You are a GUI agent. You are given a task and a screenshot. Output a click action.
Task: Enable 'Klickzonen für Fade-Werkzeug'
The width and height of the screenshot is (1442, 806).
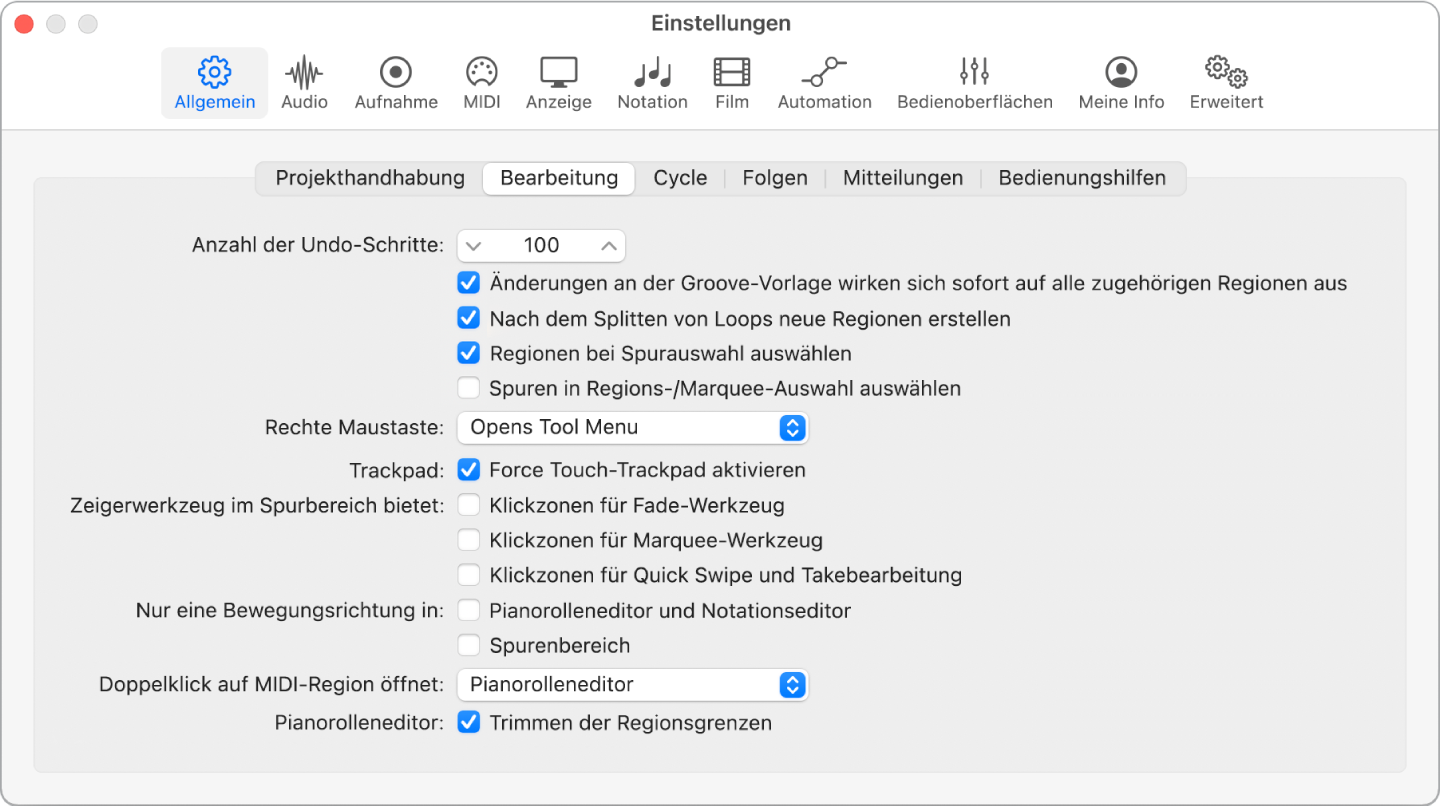point(468,505)
